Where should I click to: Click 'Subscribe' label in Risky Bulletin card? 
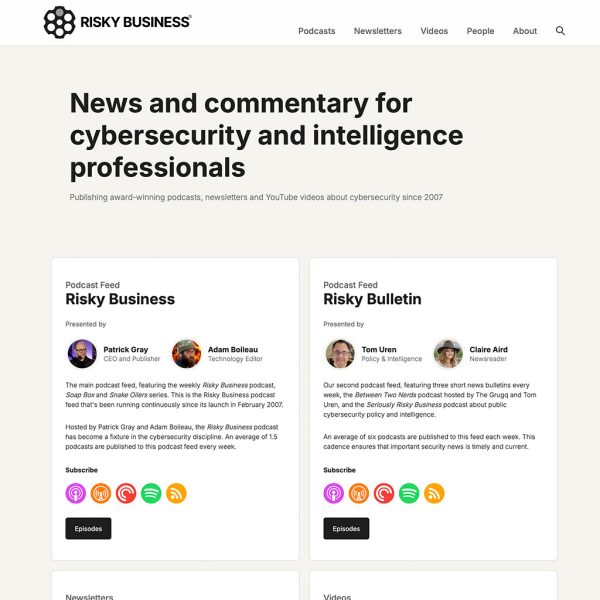[339, 470]
